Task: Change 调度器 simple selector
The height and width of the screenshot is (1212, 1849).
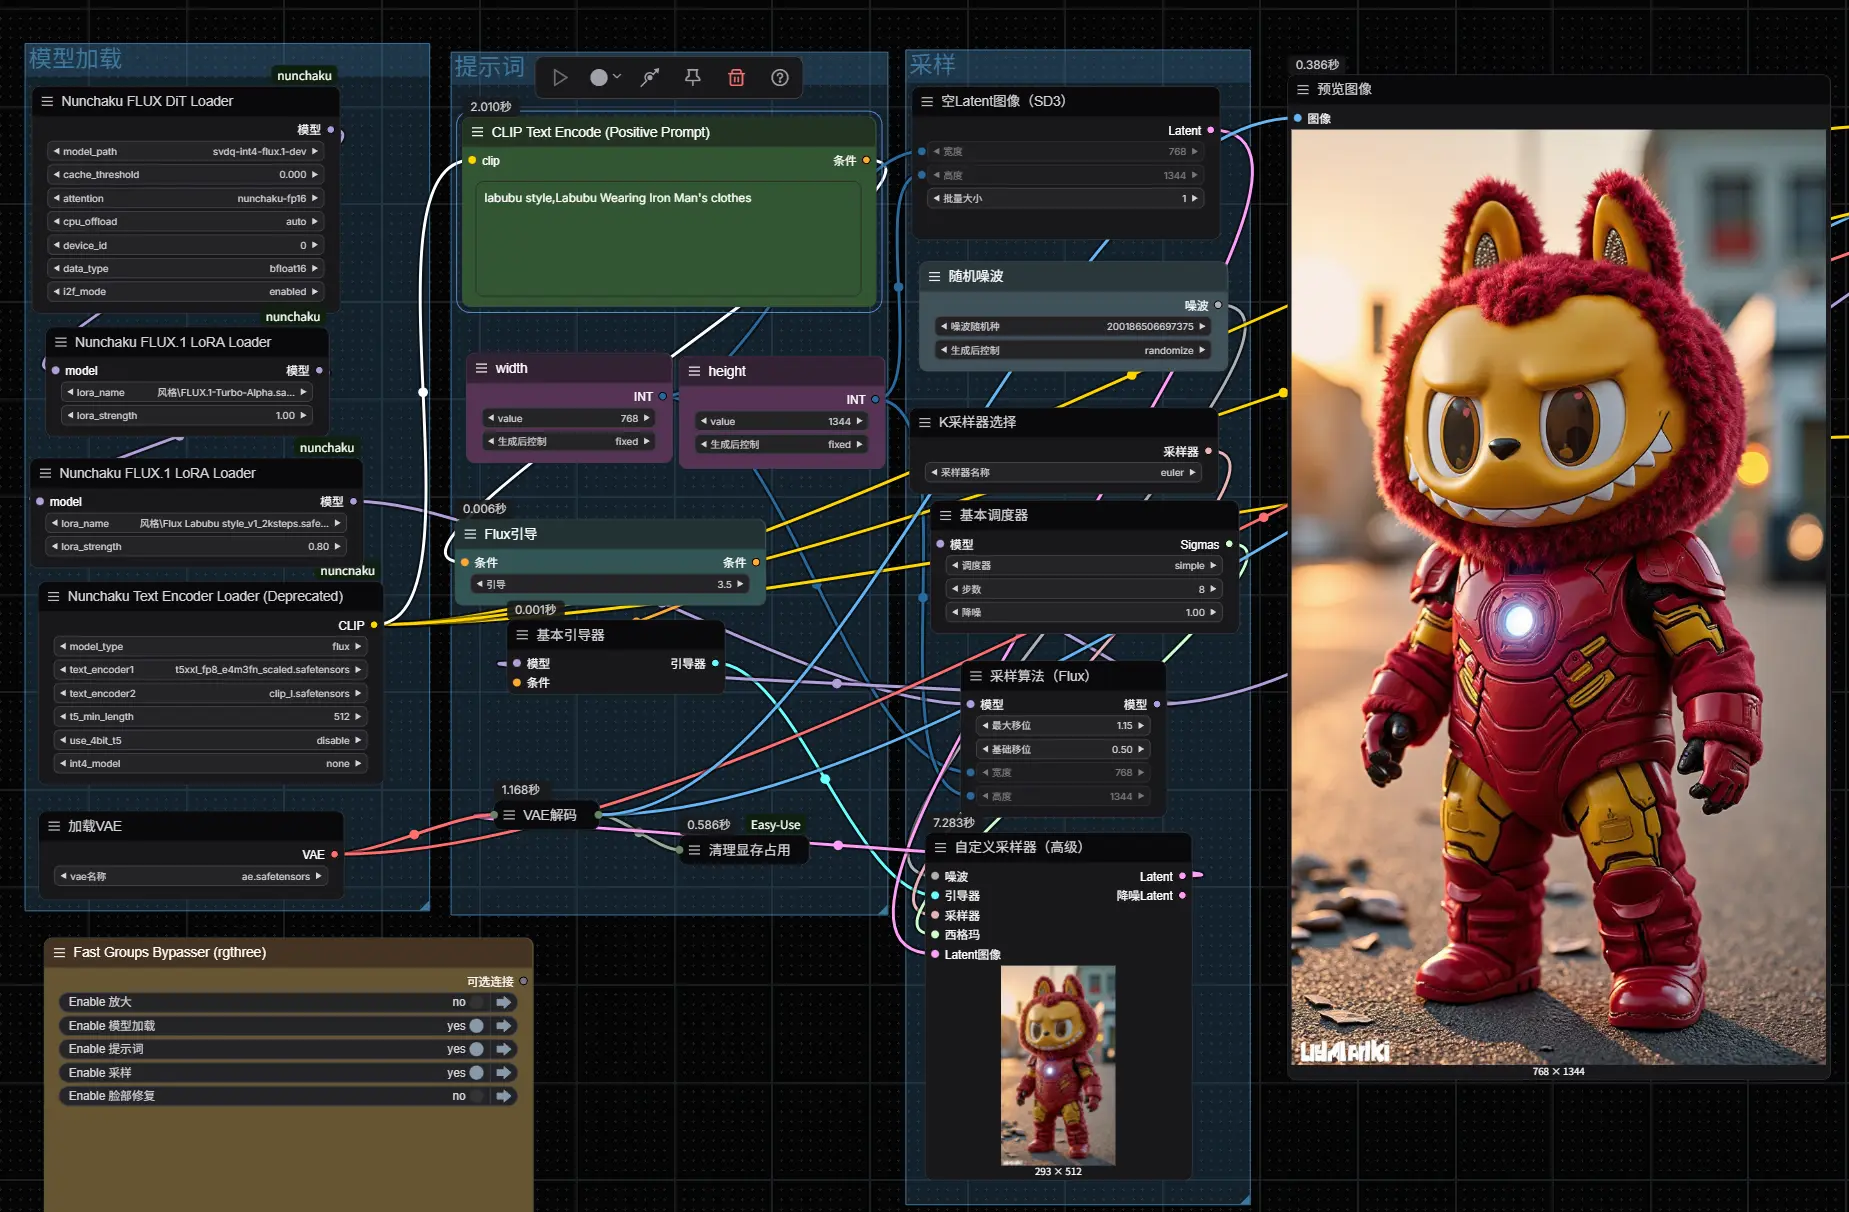Action: coord(1083,566)
